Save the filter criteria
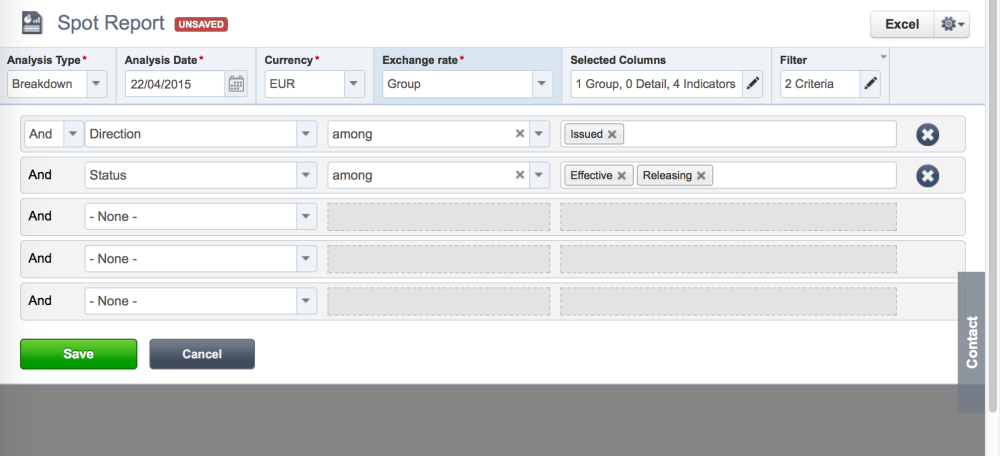Screen dimensions: 1000x456 (78, 354)
